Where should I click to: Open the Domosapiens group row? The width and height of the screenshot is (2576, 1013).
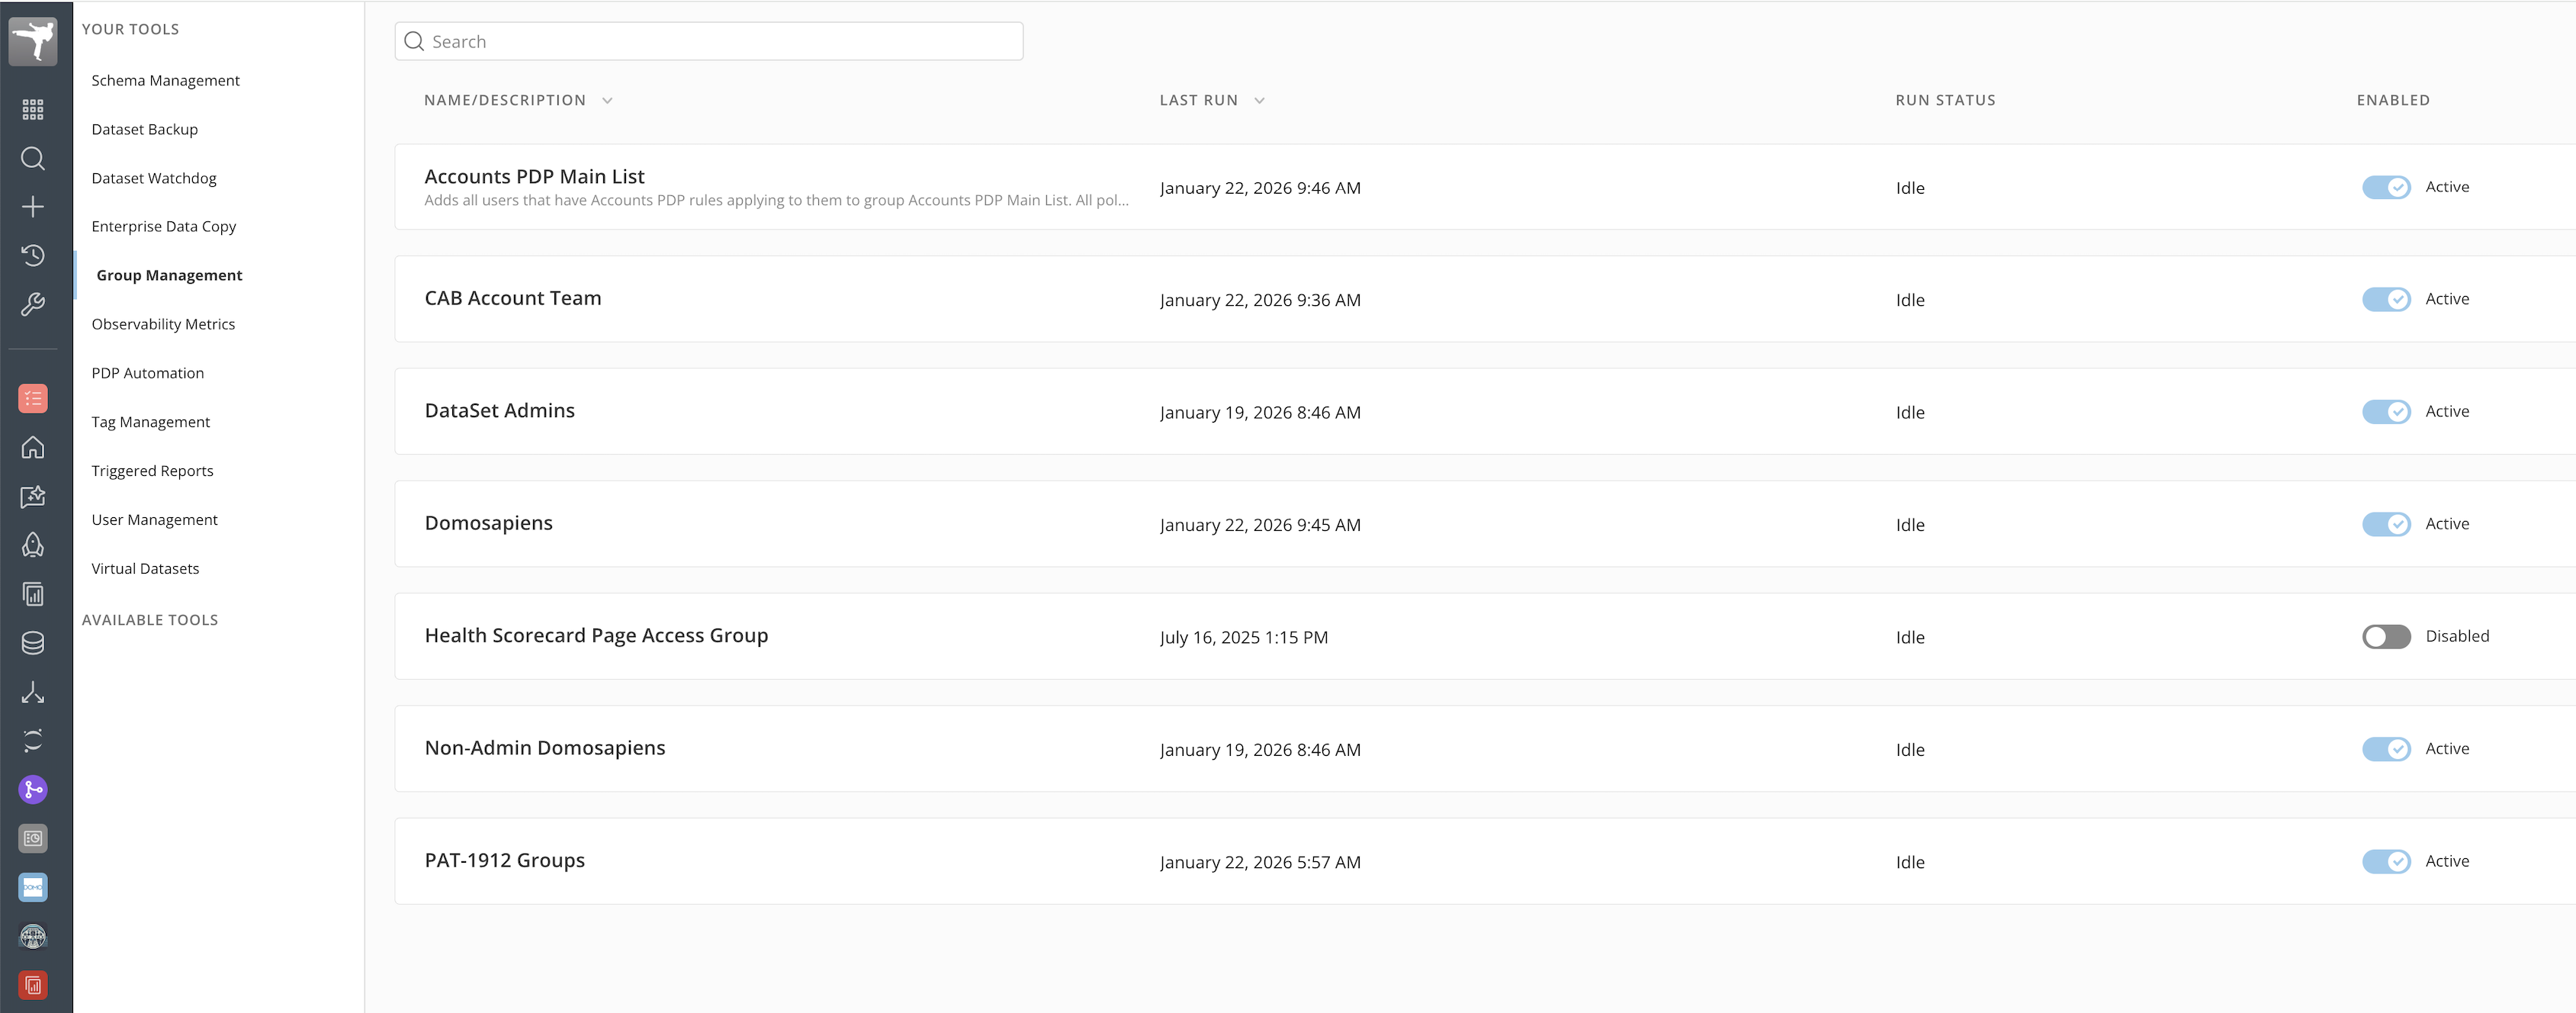[488, 523]
